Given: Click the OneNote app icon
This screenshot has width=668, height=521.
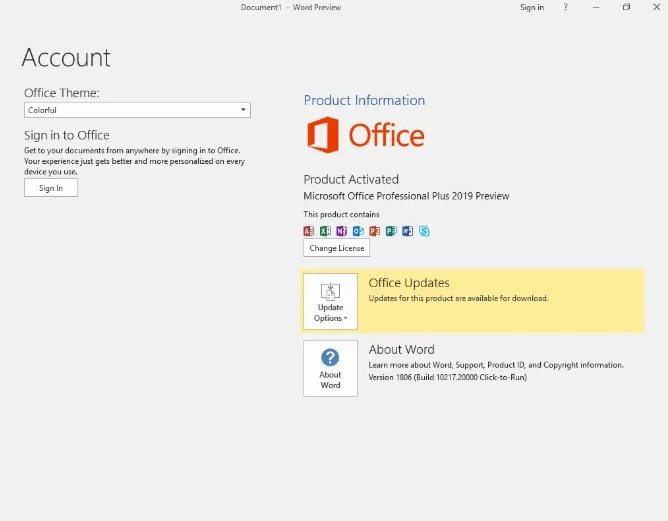Looking at the screenshot, I should [341, 231].
